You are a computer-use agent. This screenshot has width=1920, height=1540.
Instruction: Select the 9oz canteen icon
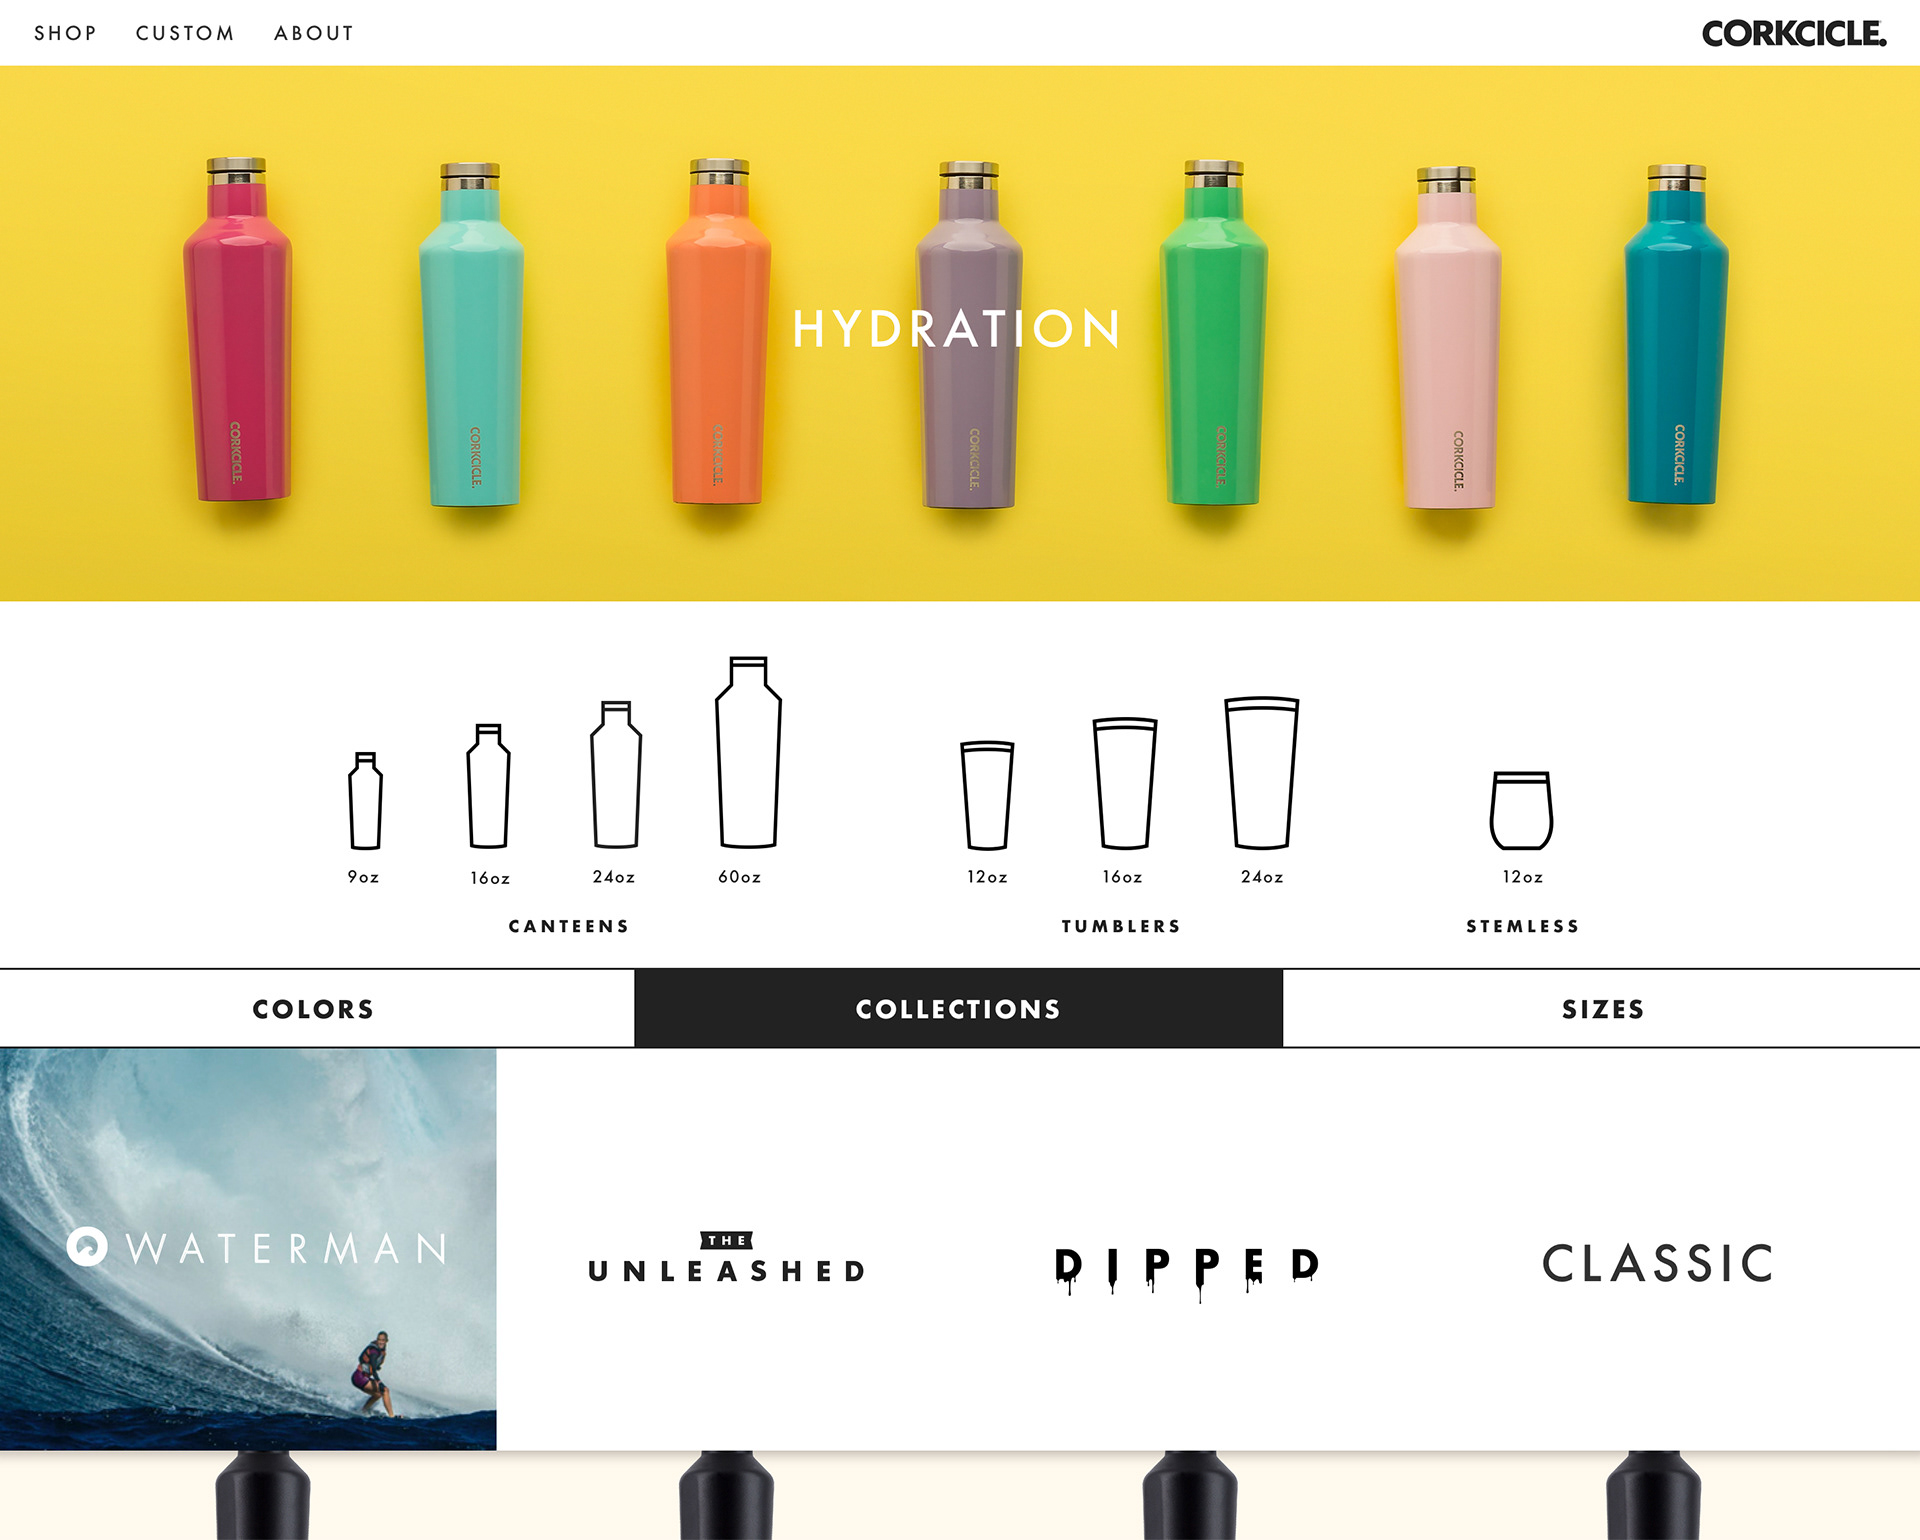click(x=365, y=801)
